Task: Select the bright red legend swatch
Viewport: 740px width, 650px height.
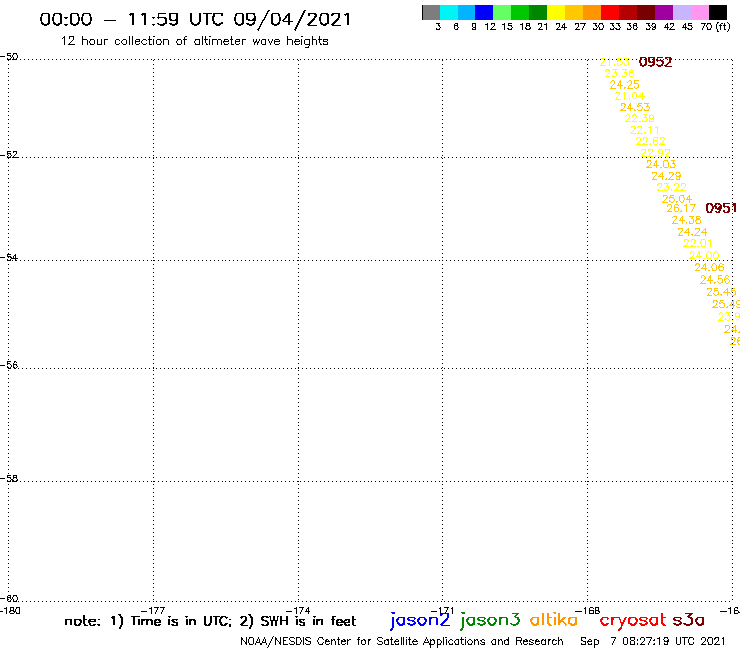Action: [610, 12]
